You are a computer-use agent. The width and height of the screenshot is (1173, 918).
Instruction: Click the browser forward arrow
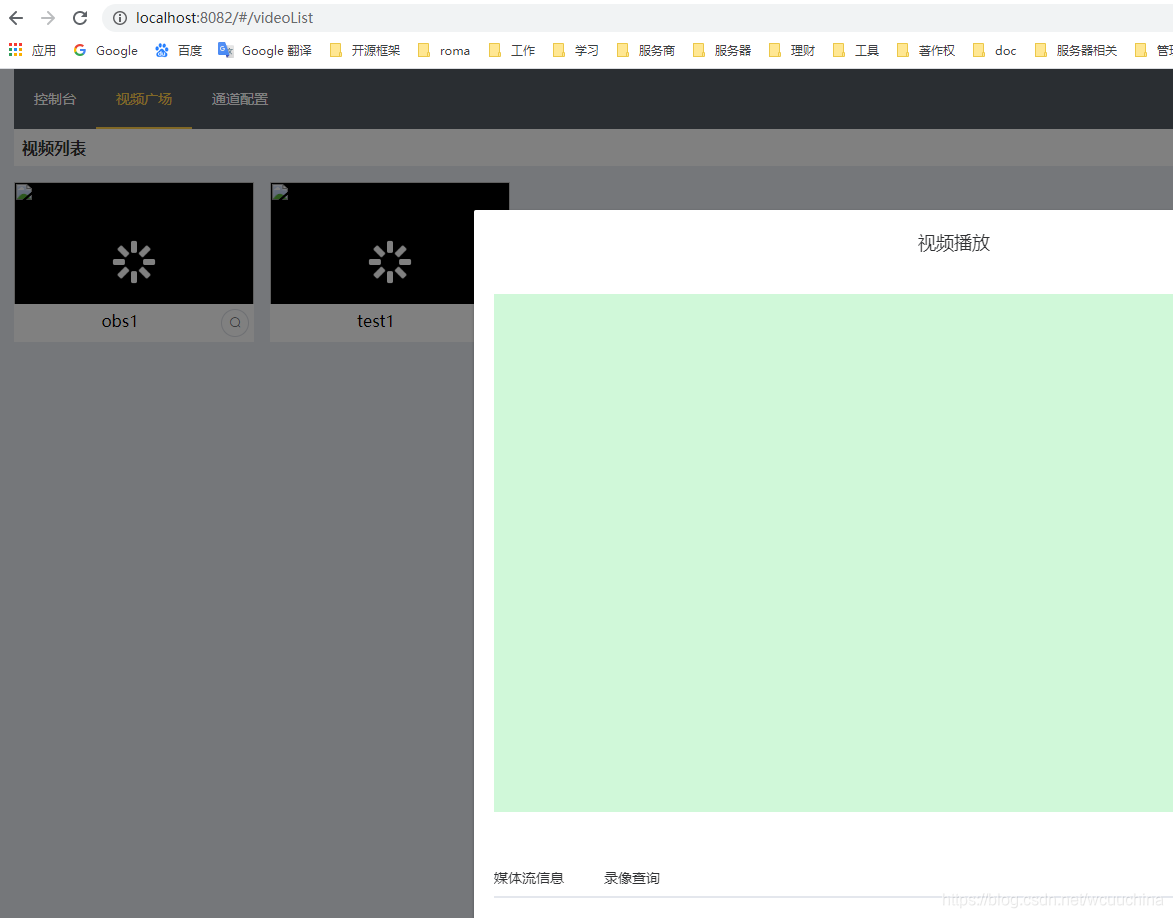(47, 17)
